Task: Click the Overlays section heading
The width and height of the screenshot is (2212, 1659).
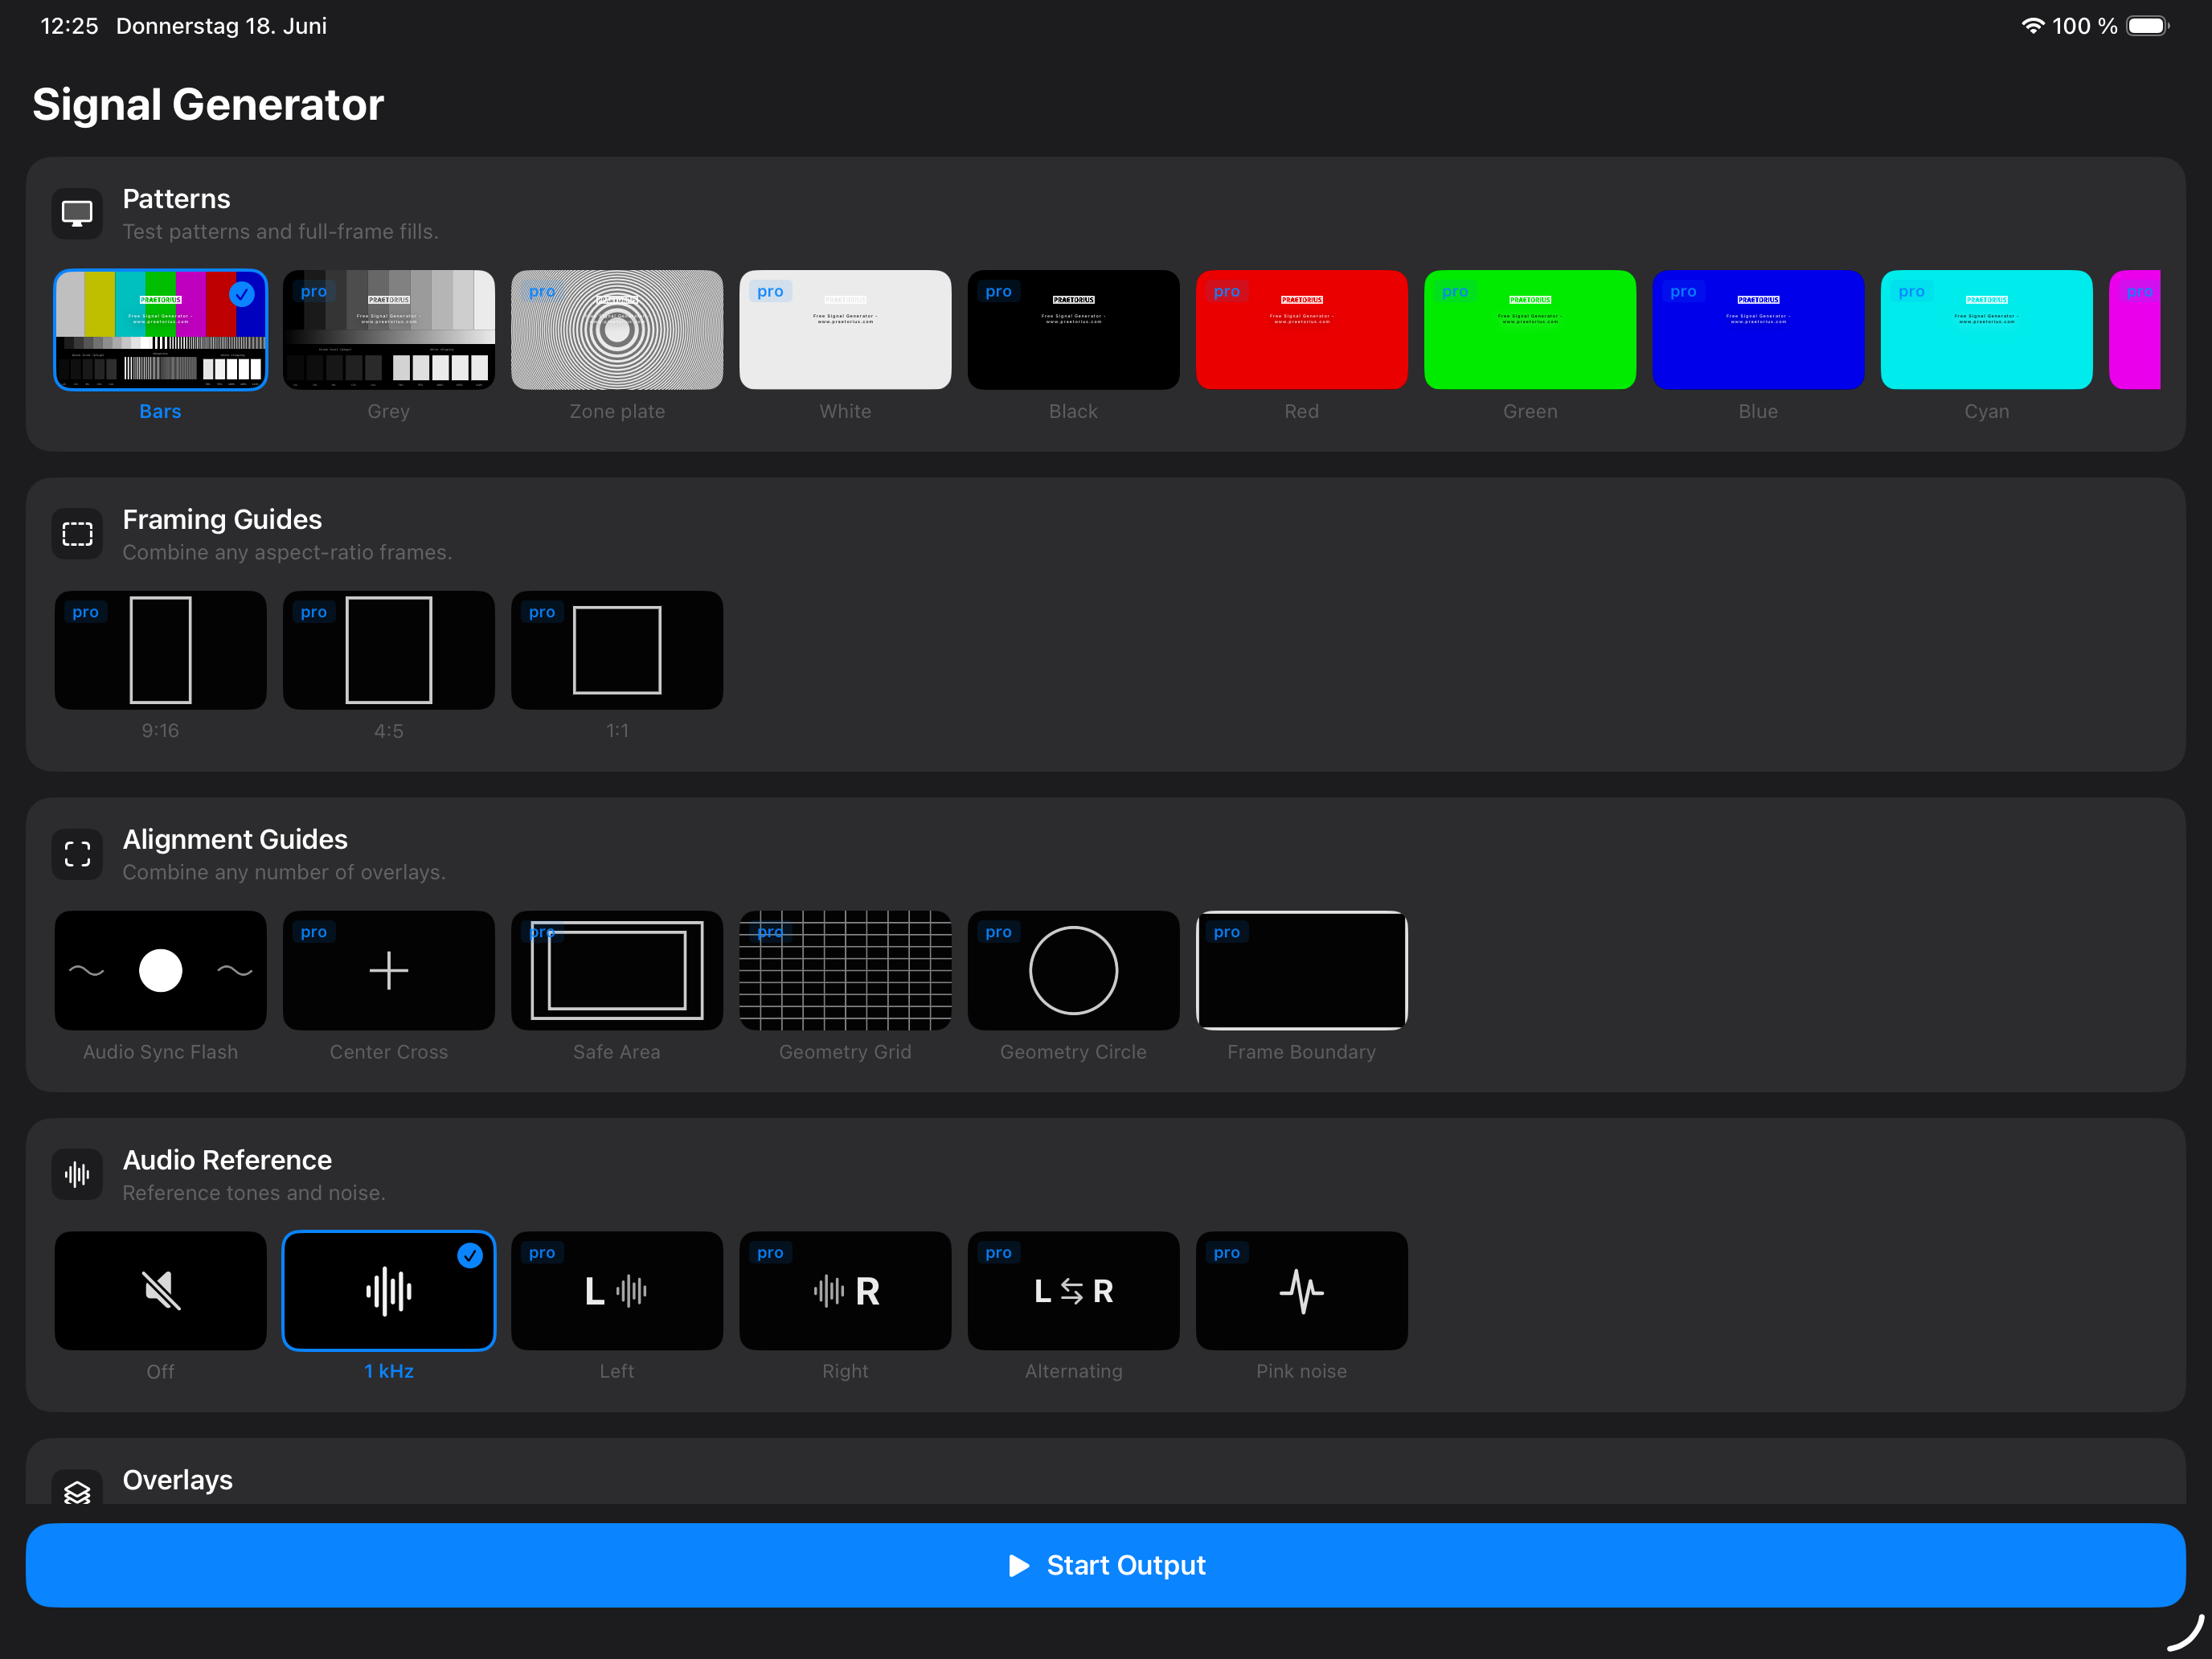Action: (177, 1480)
